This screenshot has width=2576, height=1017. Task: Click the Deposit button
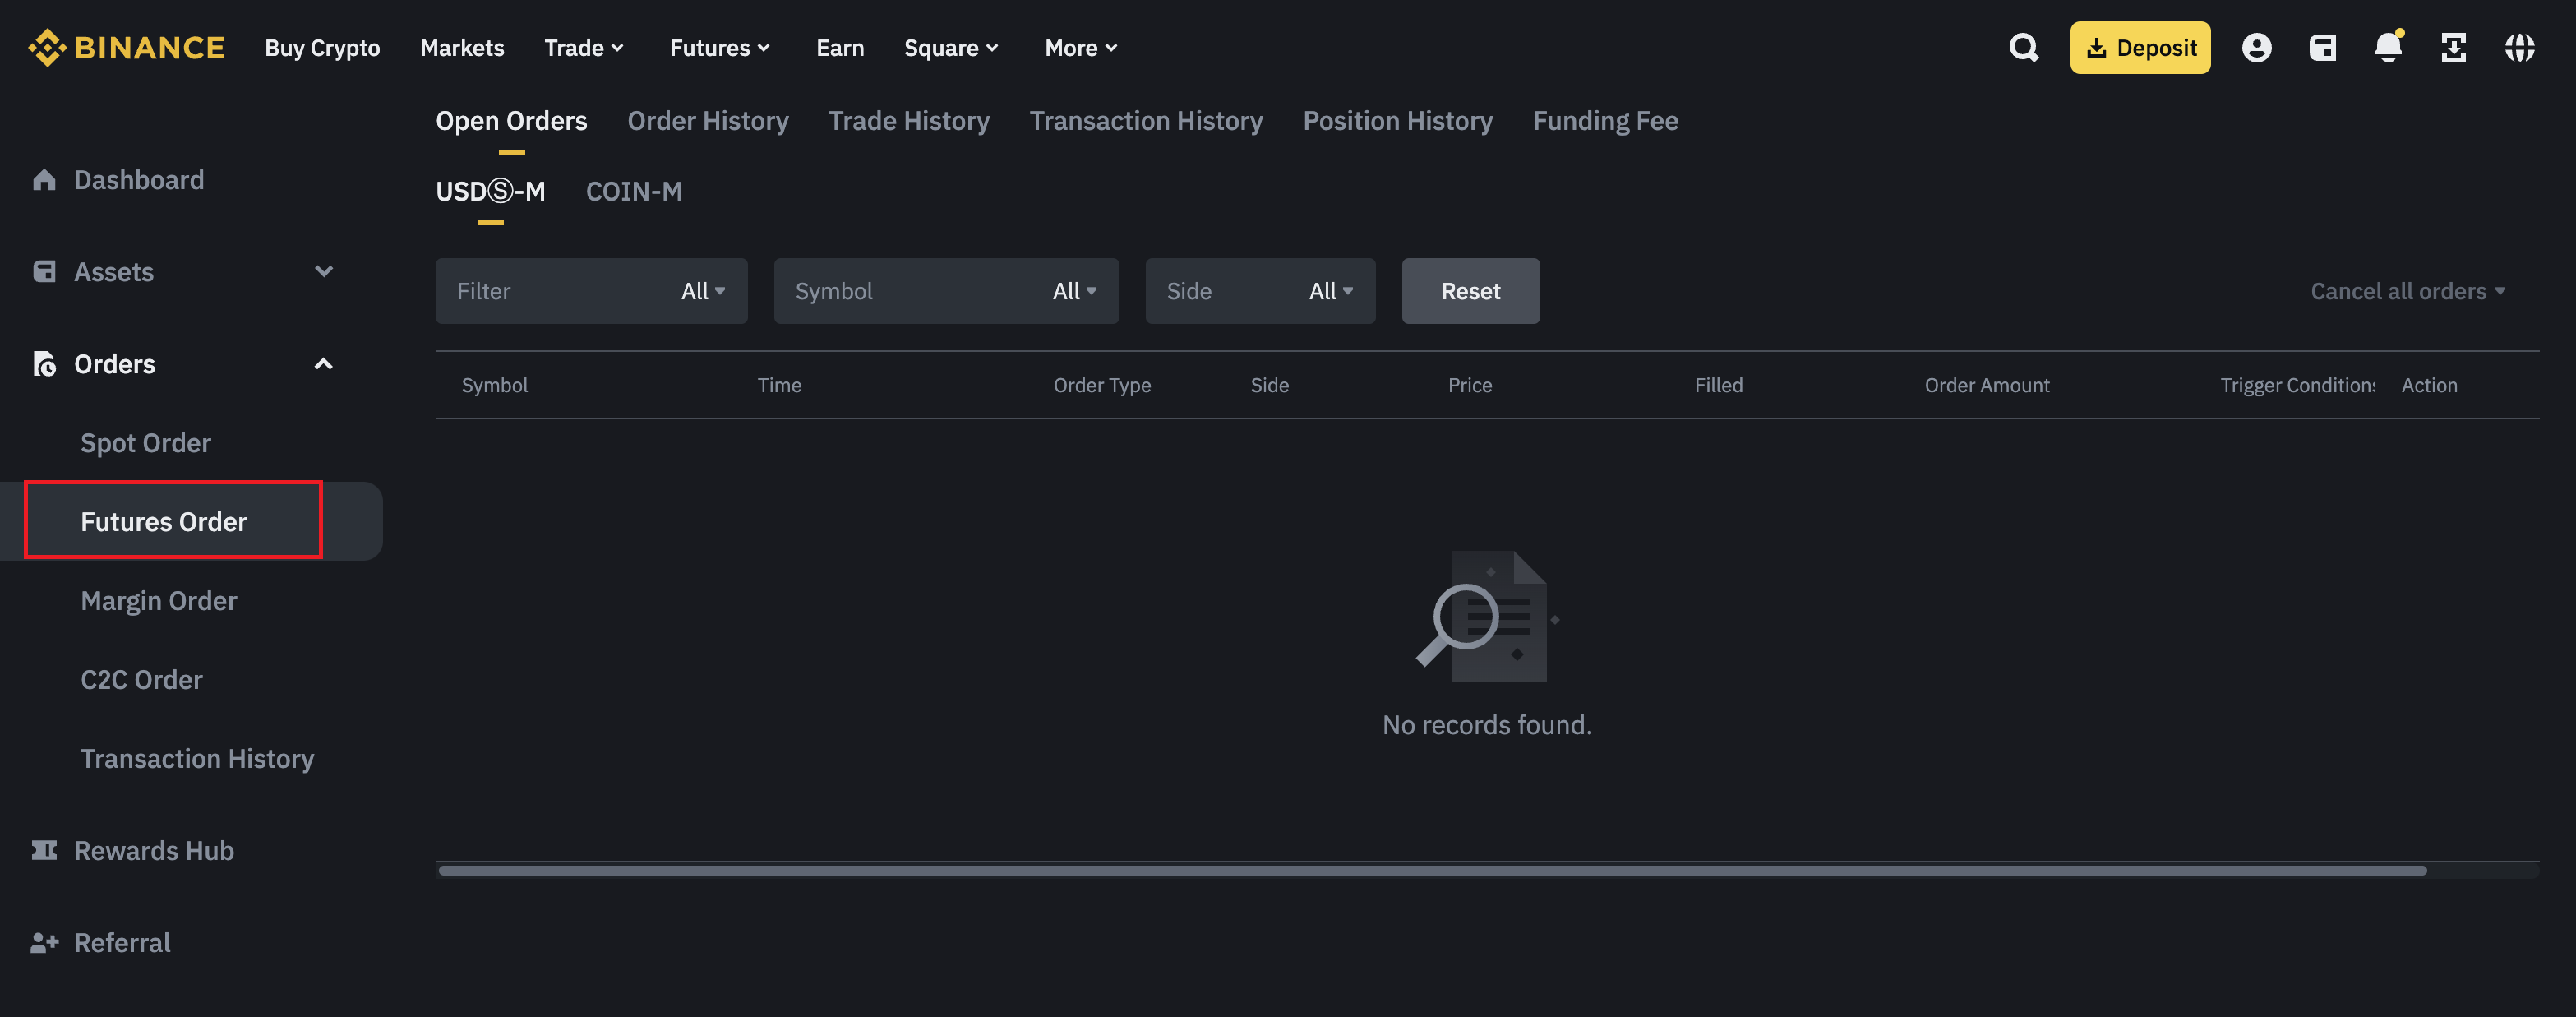[x=2140, y=48]
